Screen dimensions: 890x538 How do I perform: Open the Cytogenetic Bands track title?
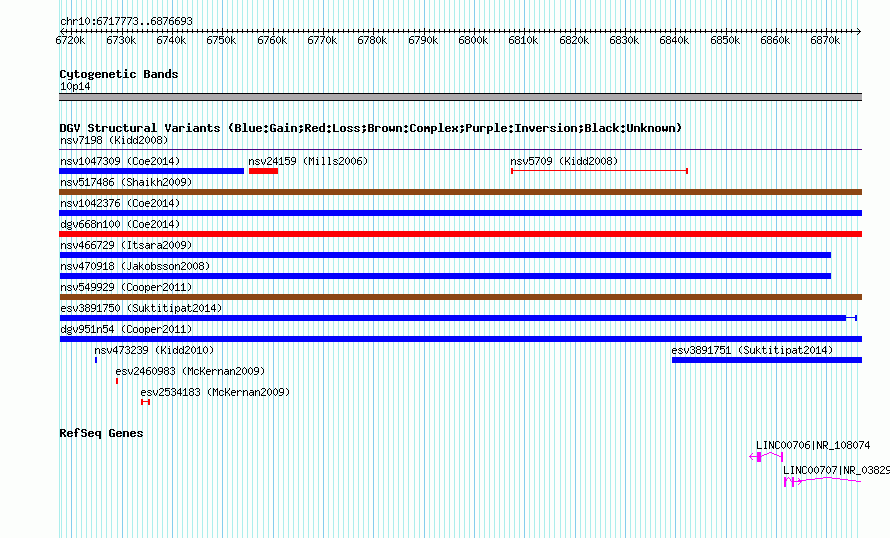pyautogui.click(x=119, y=74)
